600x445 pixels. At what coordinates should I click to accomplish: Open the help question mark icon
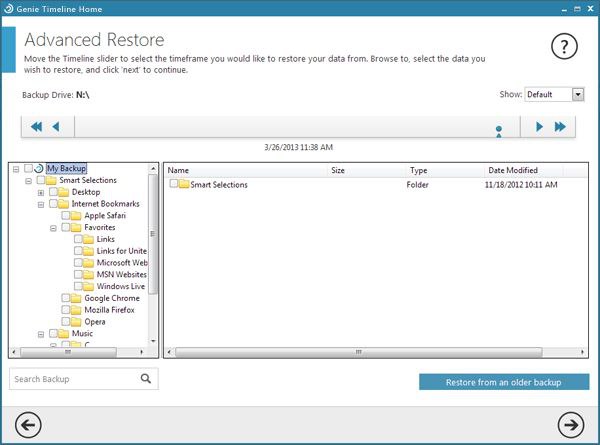[x=566, y=47]
